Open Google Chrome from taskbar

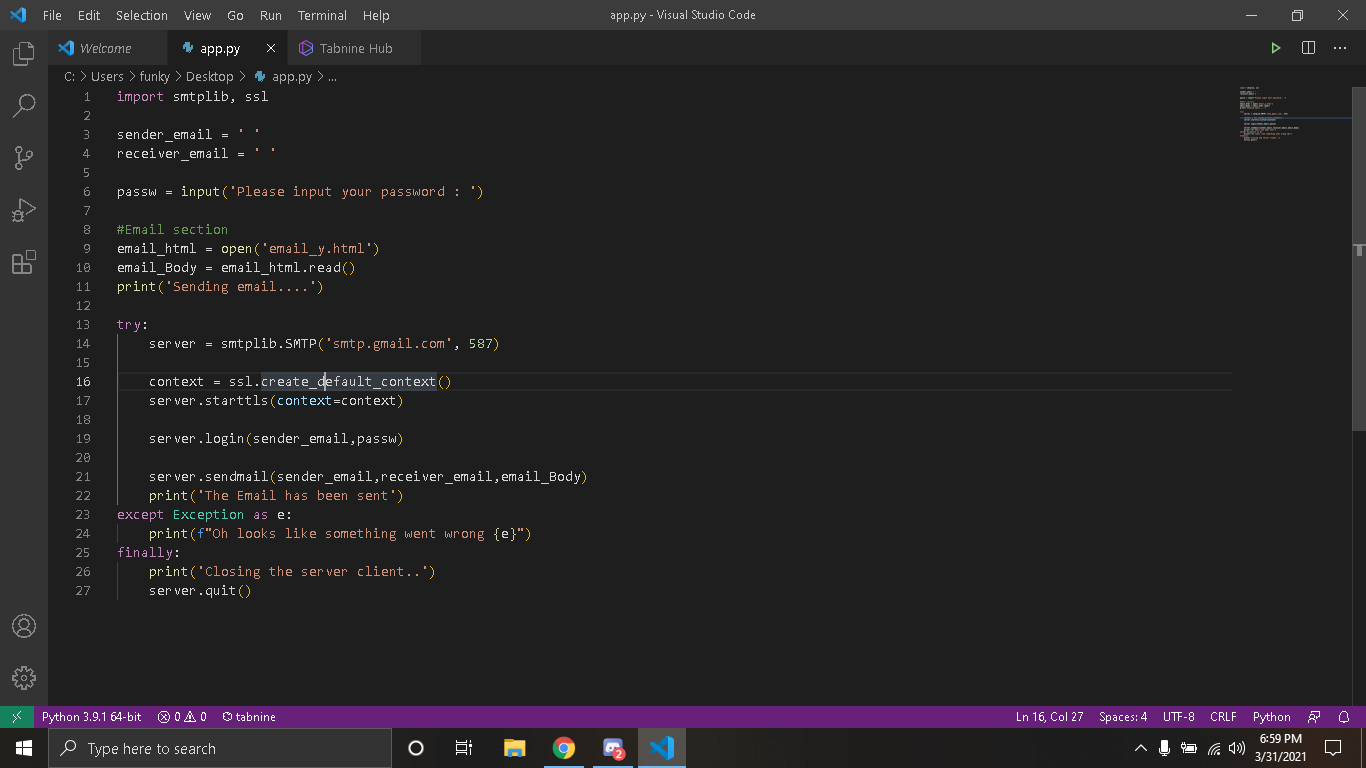[564, 748]
